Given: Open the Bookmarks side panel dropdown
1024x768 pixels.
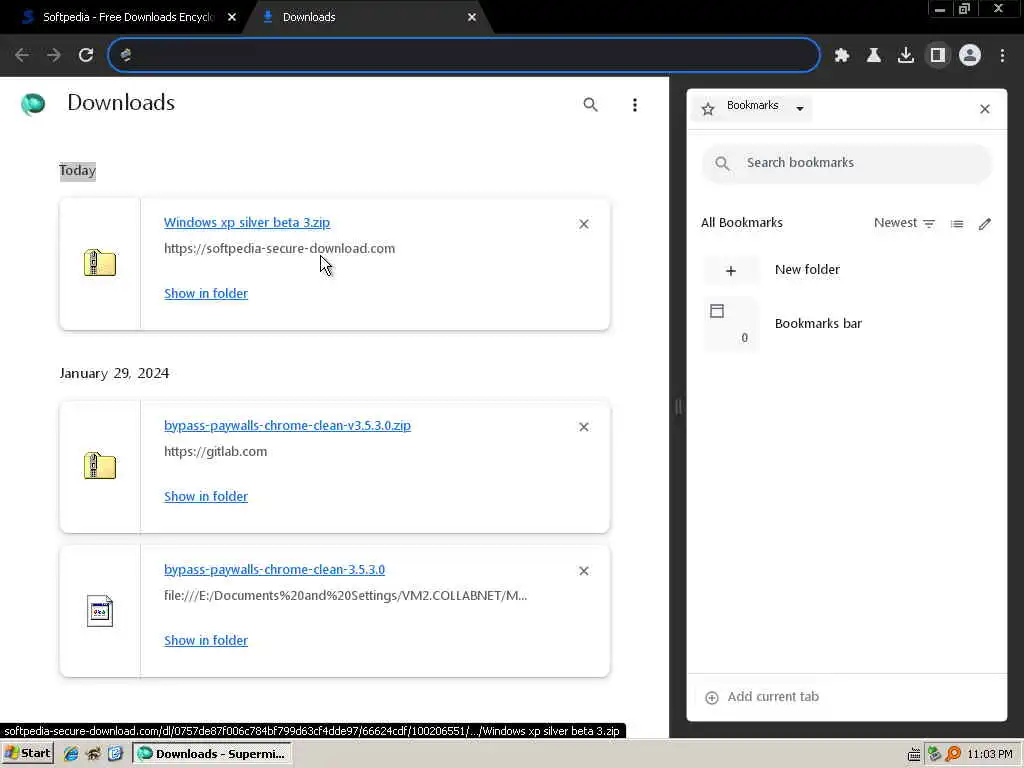Looking at the screenshot, I should (x=752, y=108).
